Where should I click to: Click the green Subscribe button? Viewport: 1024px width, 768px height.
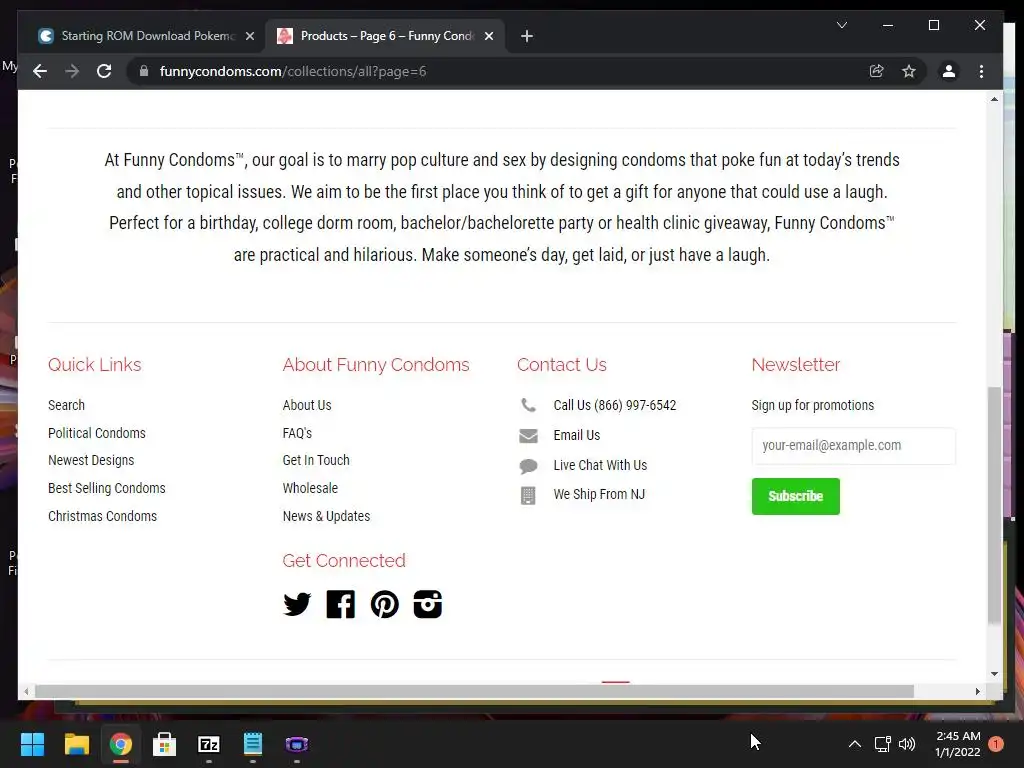[x=795, y=496]
